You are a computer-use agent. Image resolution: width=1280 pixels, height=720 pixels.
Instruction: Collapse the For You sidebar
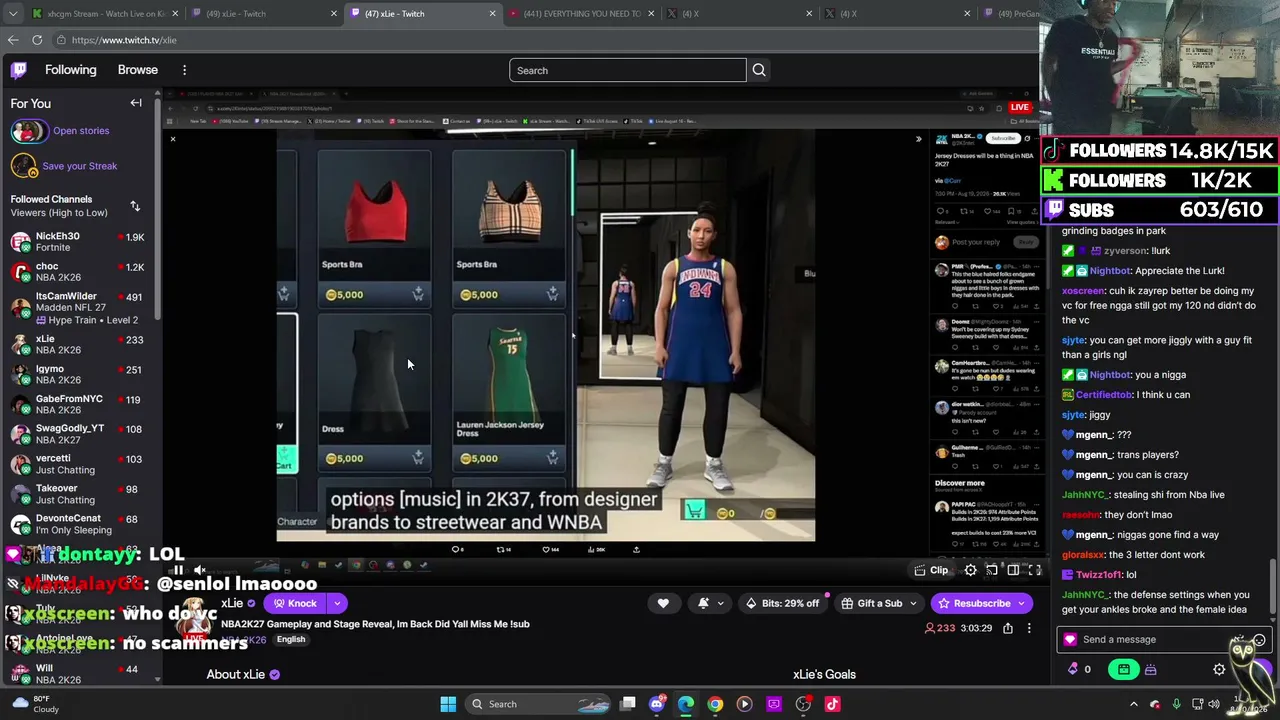coord(136,103)
